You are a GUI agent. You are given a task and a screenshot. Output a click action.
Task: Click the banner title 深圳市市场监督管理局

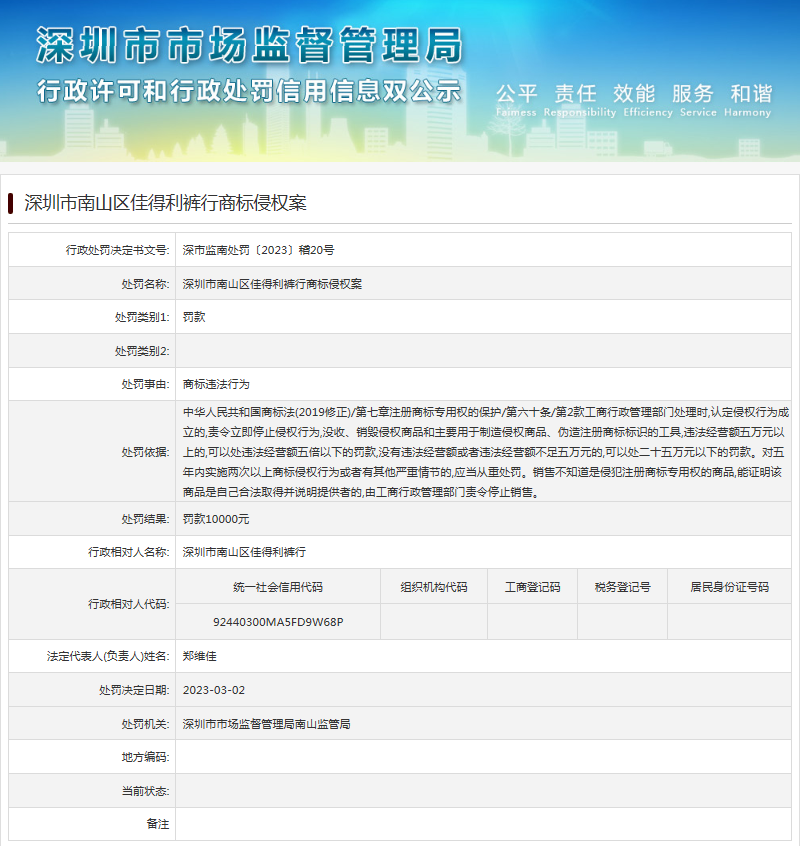250,45
